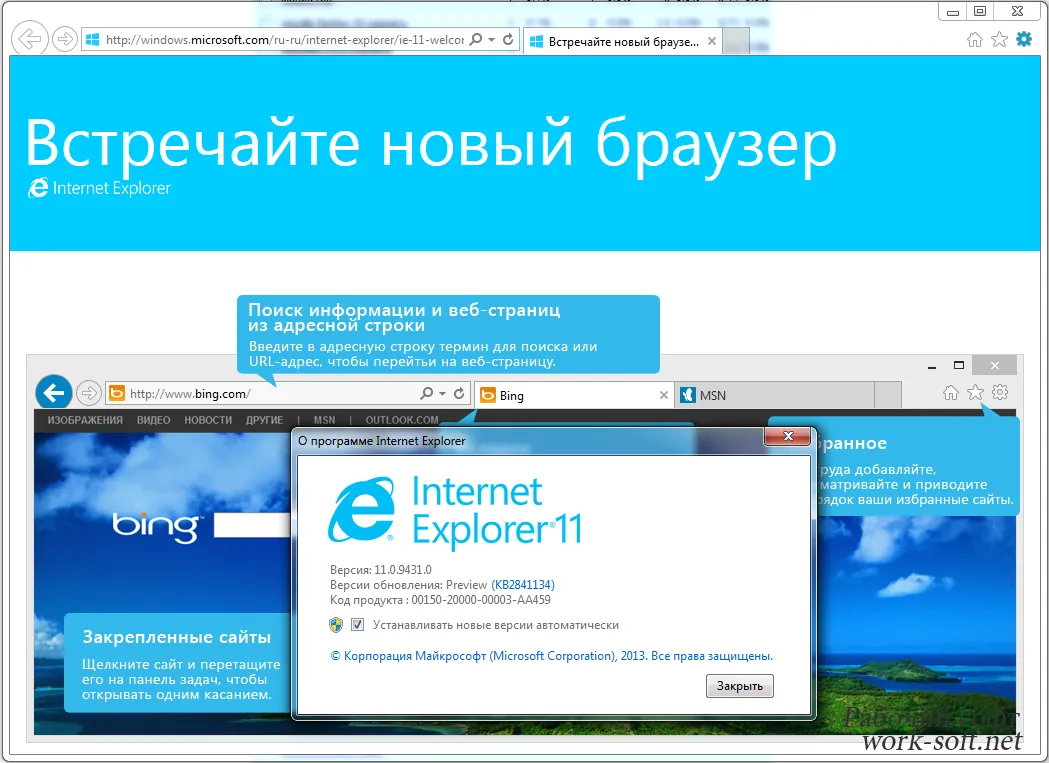
Task: Refresh the page in the outer browser
Action: pos(508,39)
